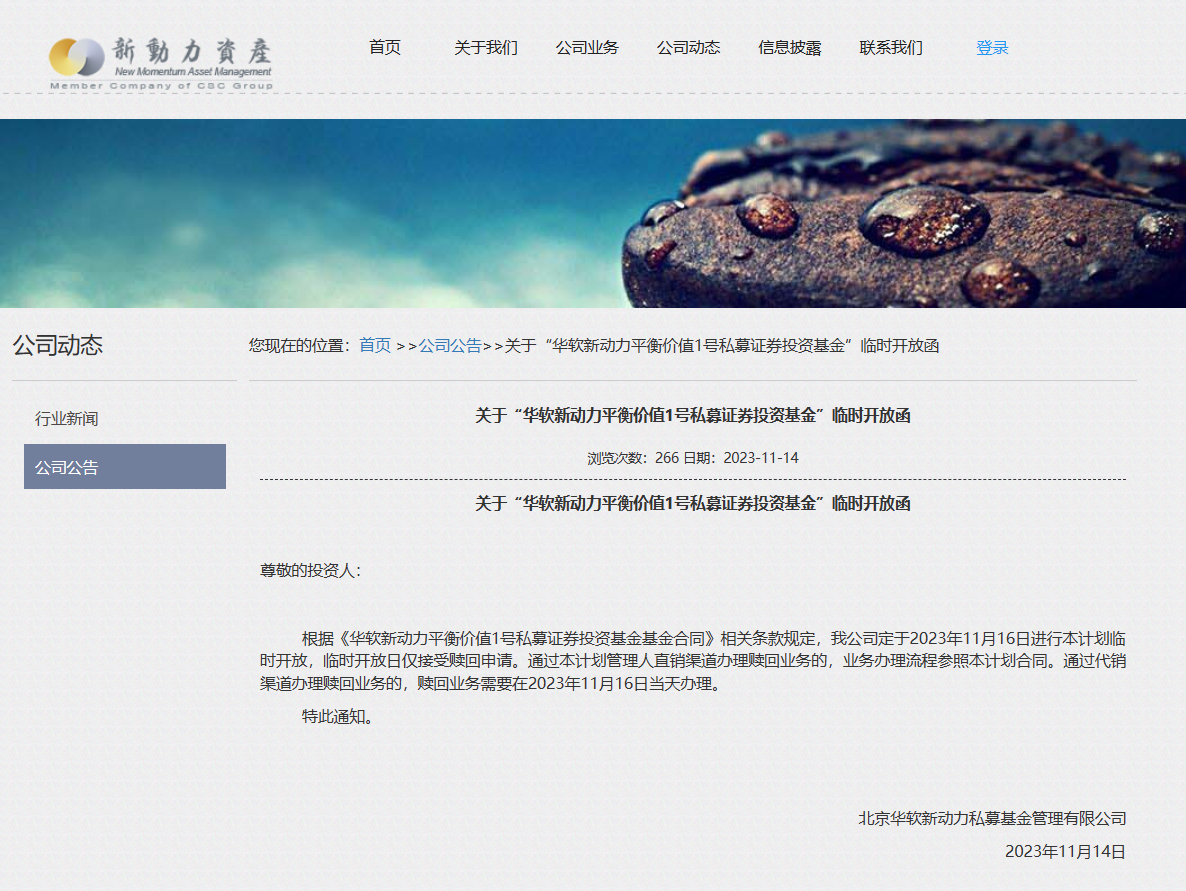This screenshot has width=1186, height=891.
Task: Click the 尊敬的投资人 salutation line
Action: 310,570
